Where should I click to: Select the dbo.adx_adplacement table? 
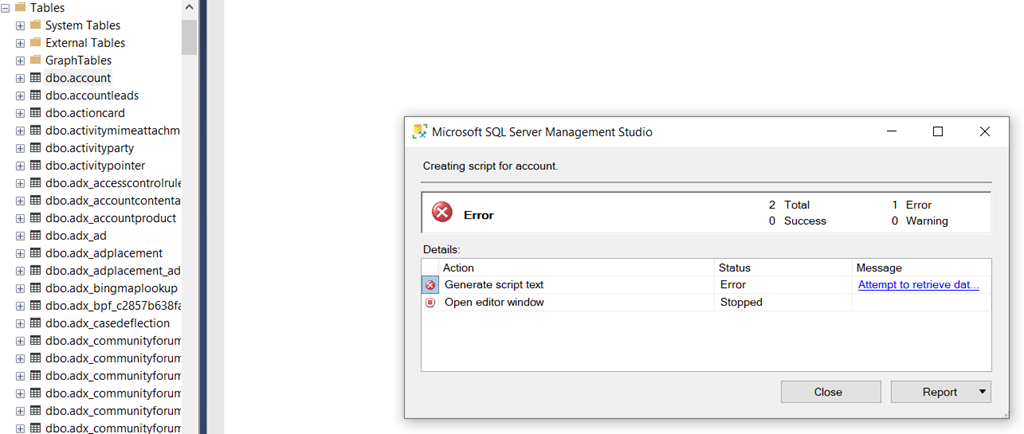104,253
